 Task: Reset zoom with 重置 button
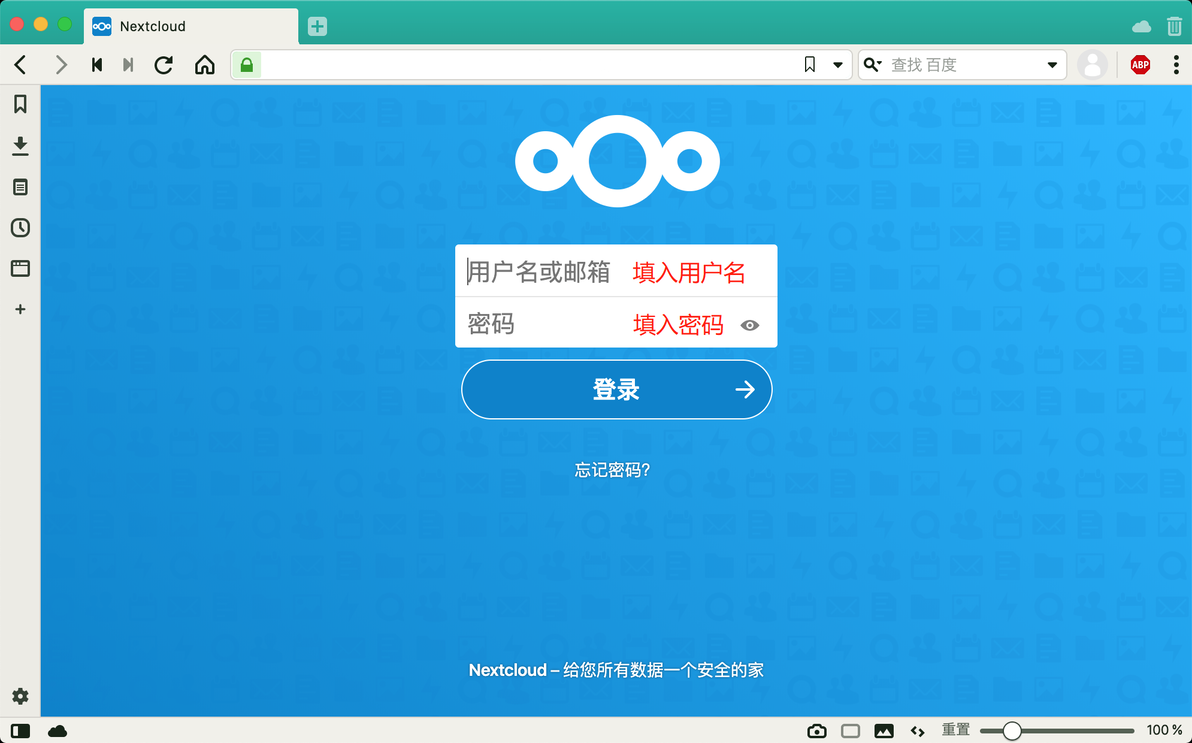[x=956, y=730]
